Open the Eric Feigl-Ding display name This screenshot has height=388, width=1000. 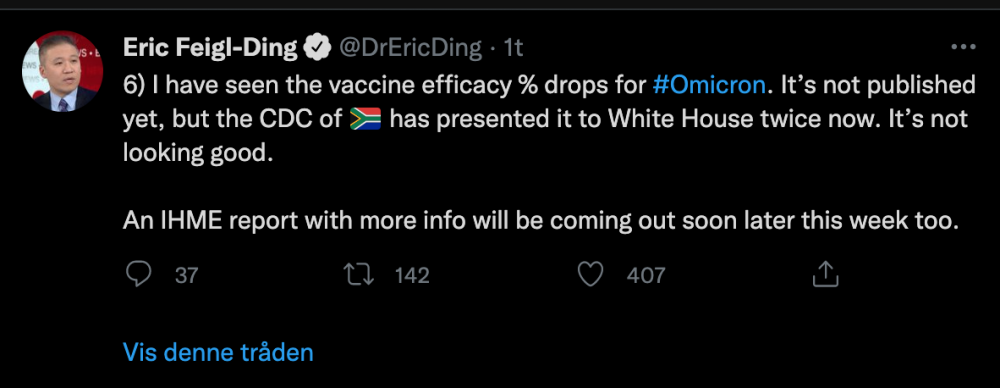210,48
